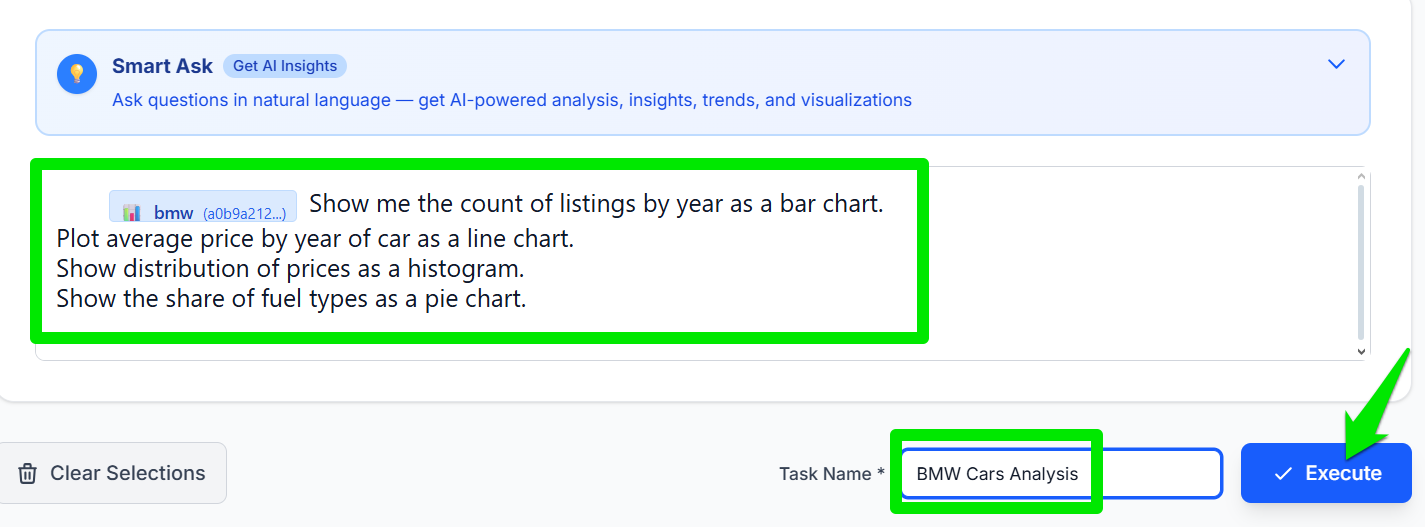Click the dataset ID a0b9a212 text
The image size is (1425, 527).
(244, 213)
